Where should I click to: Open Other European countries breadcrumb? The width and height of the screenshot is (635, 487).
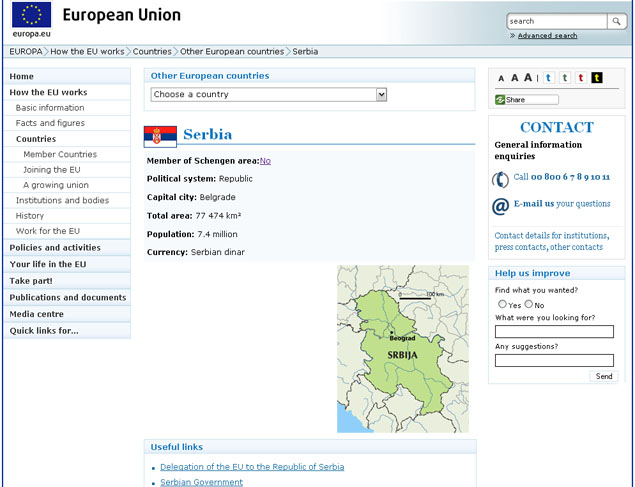232,51
